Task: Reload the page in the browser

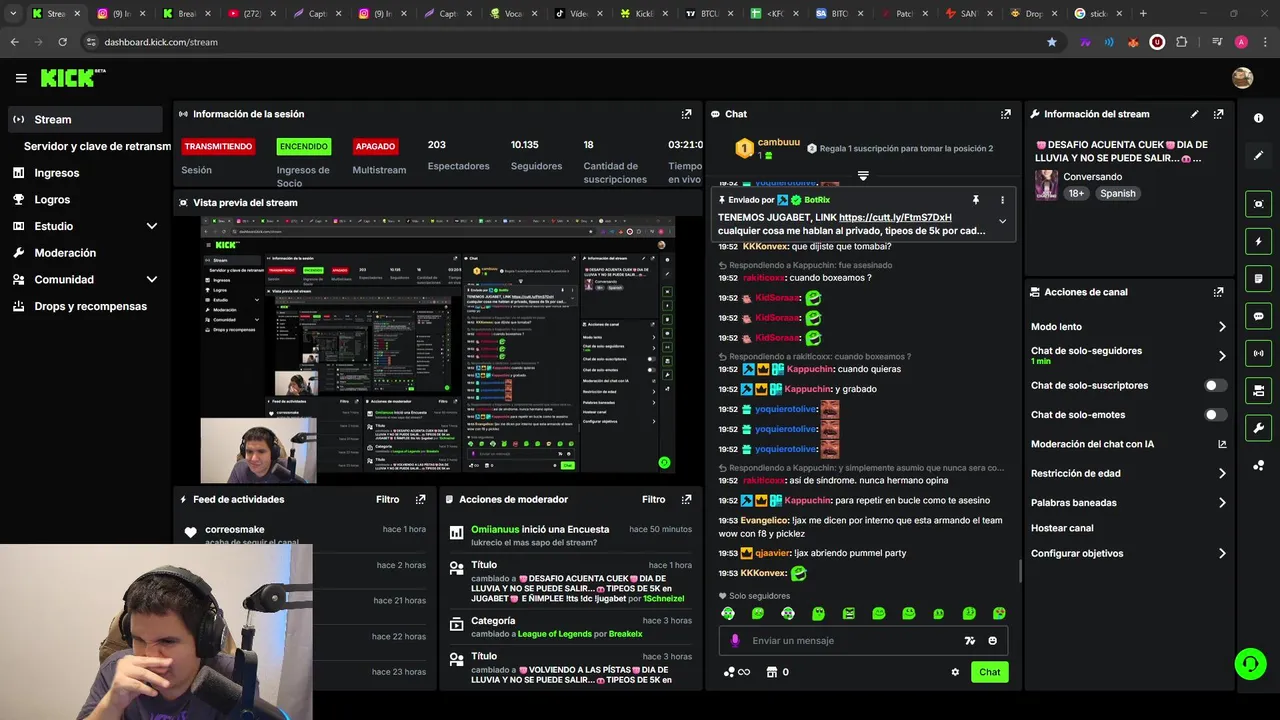Action: (62, 42)
